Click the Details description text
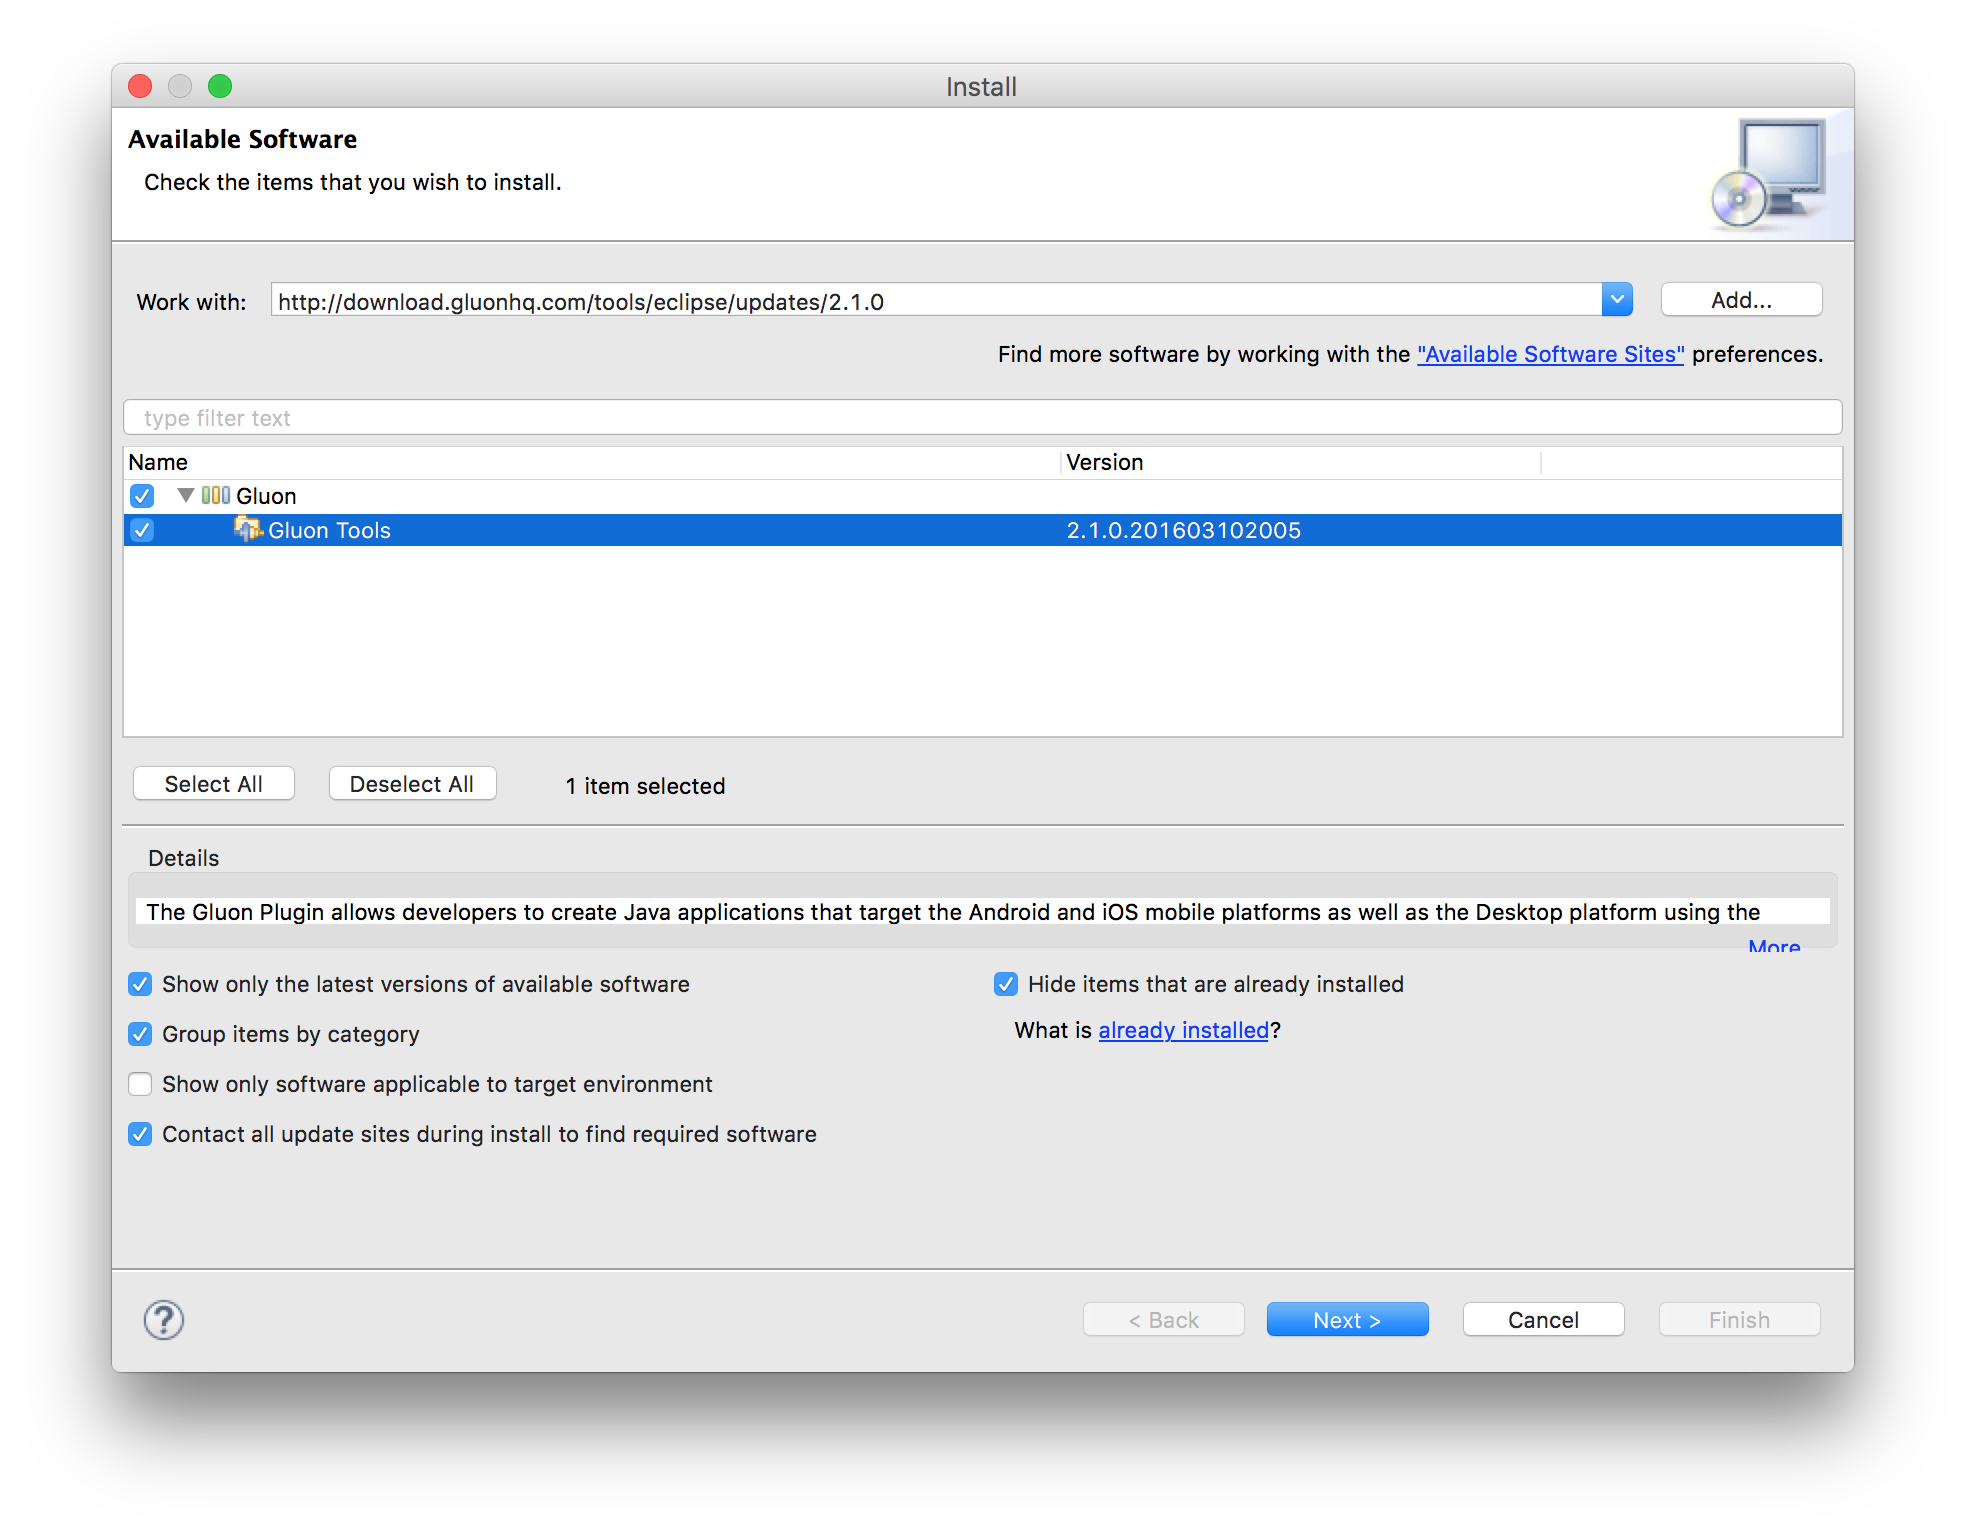This screenshot has width=1966, height=1532. 953,912
